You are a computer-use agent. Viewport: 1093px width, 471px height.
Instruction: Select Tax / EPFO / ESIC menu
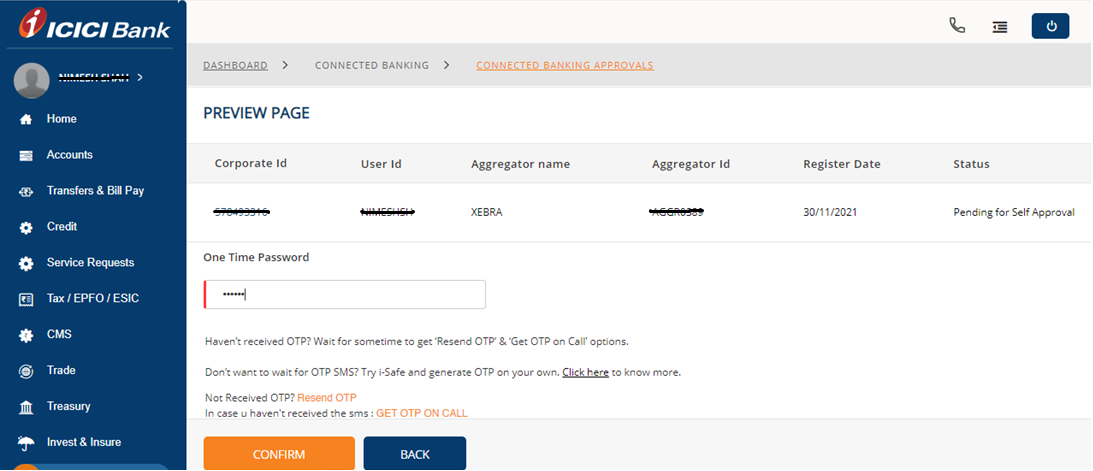click(94, 299)
